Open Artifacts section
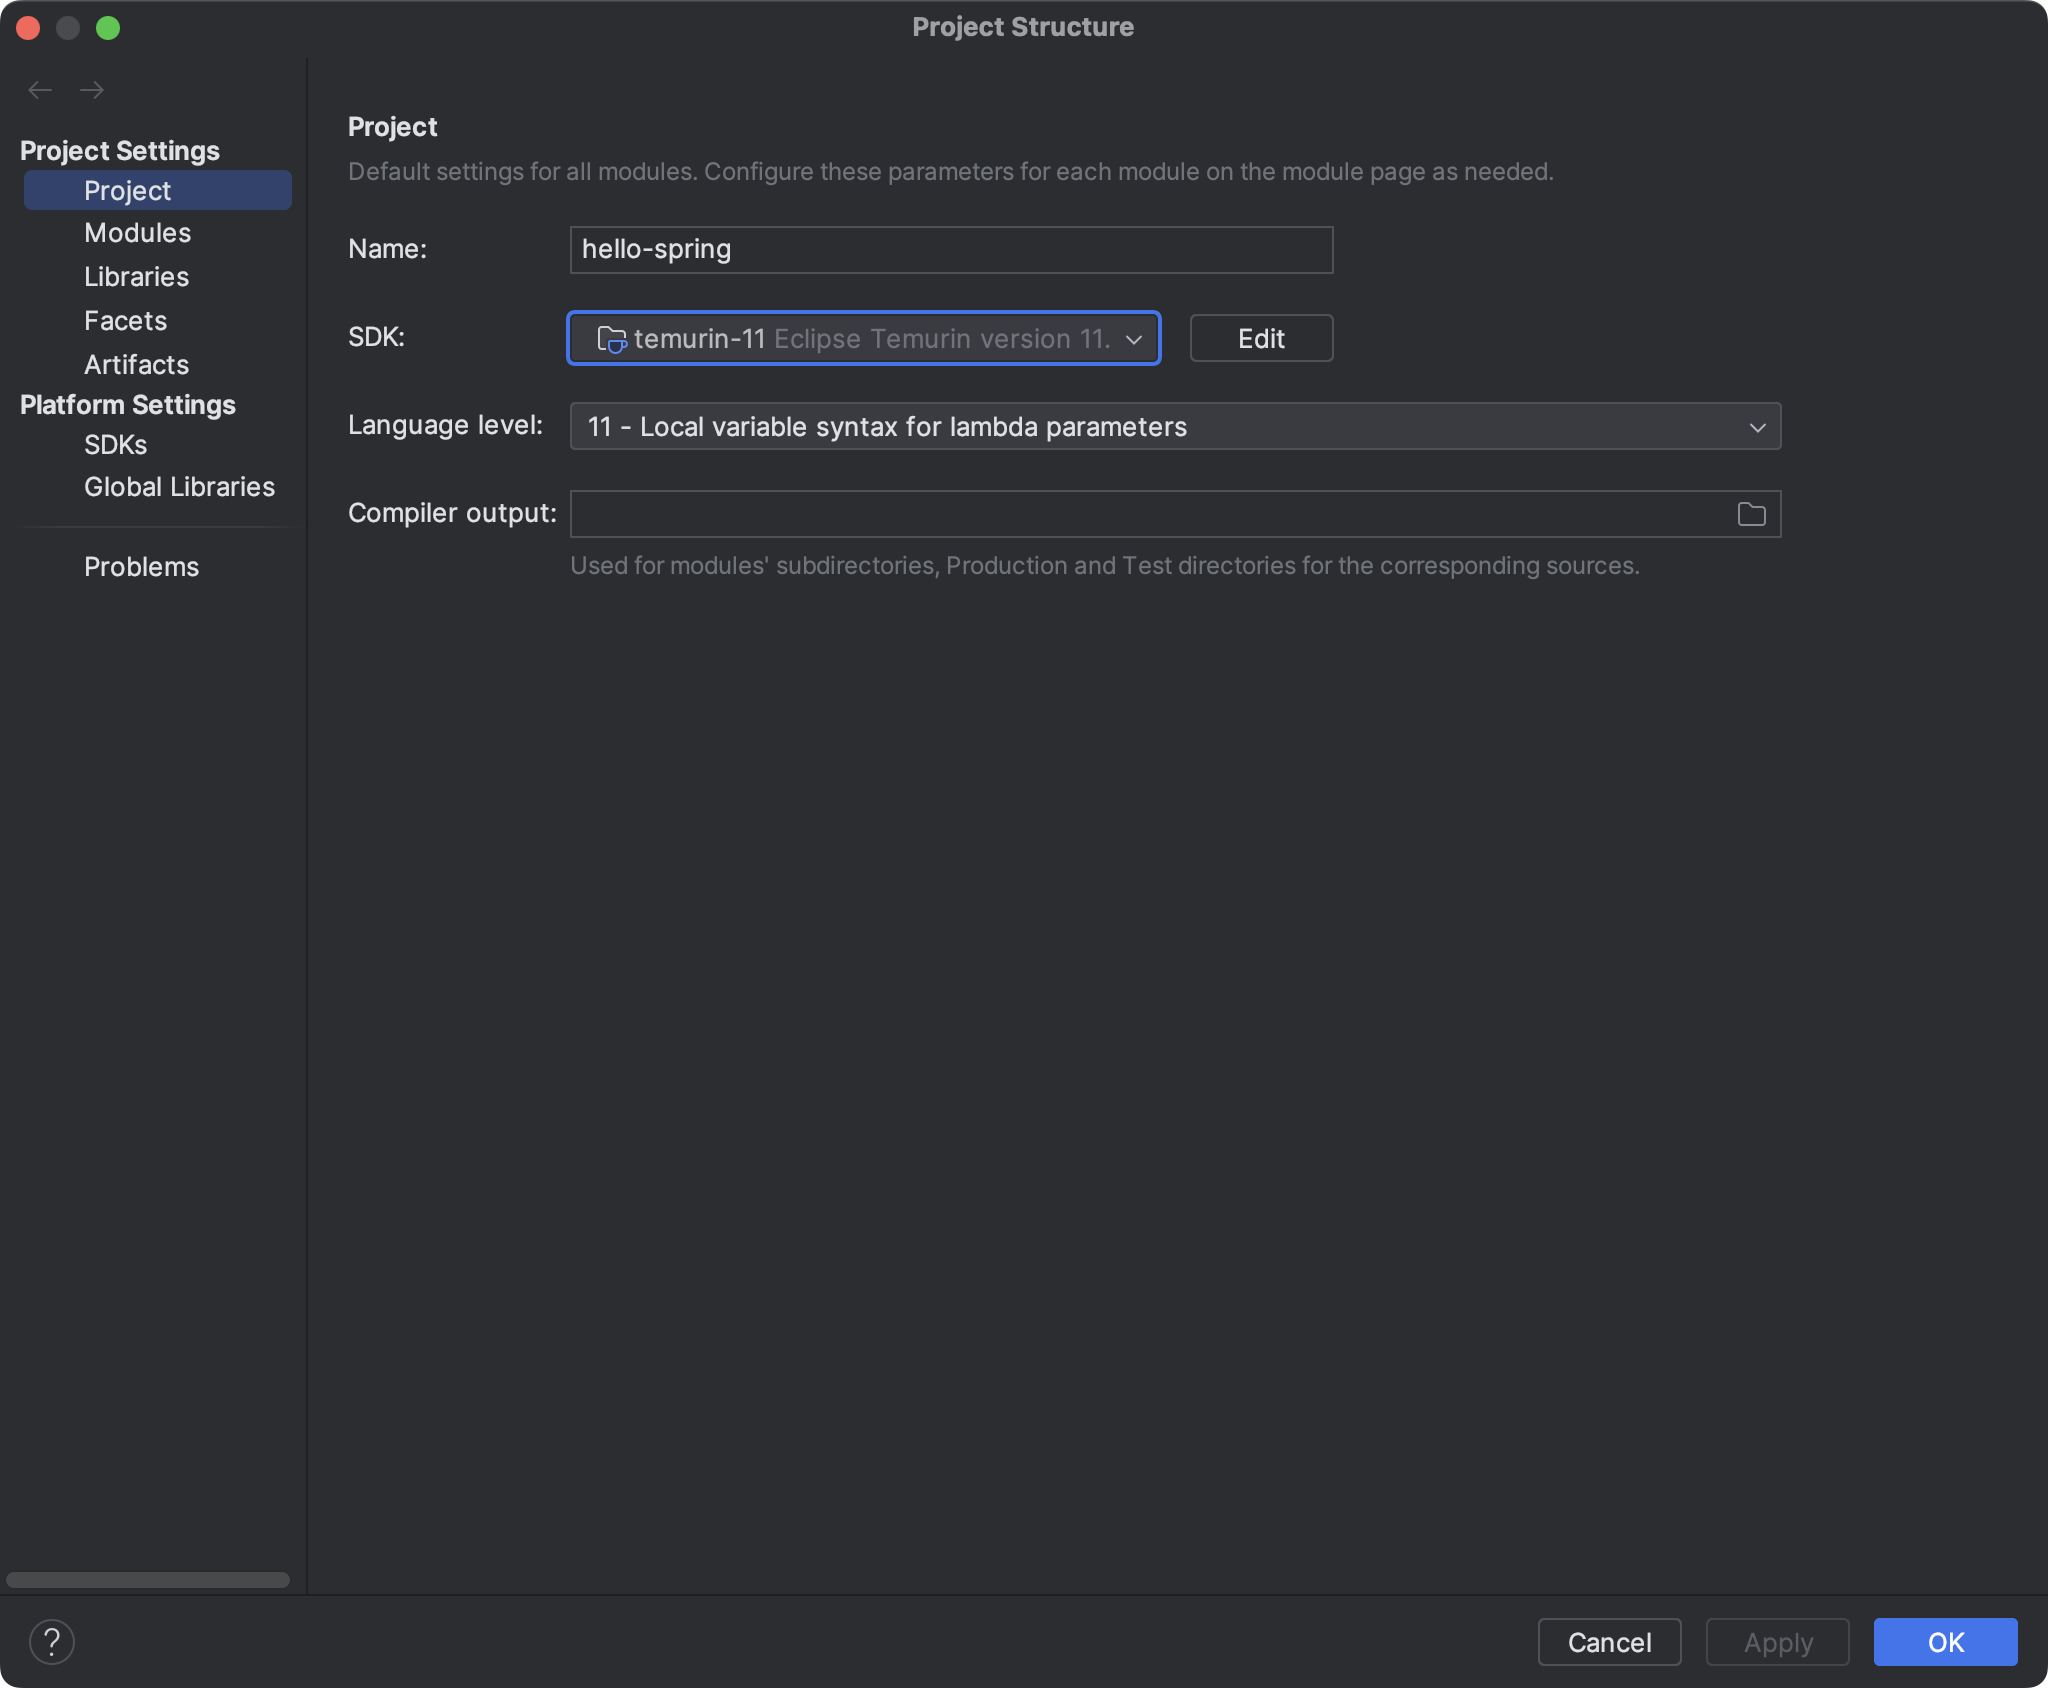Viewport: 2048px width, 1688px height. click(136, 365)
